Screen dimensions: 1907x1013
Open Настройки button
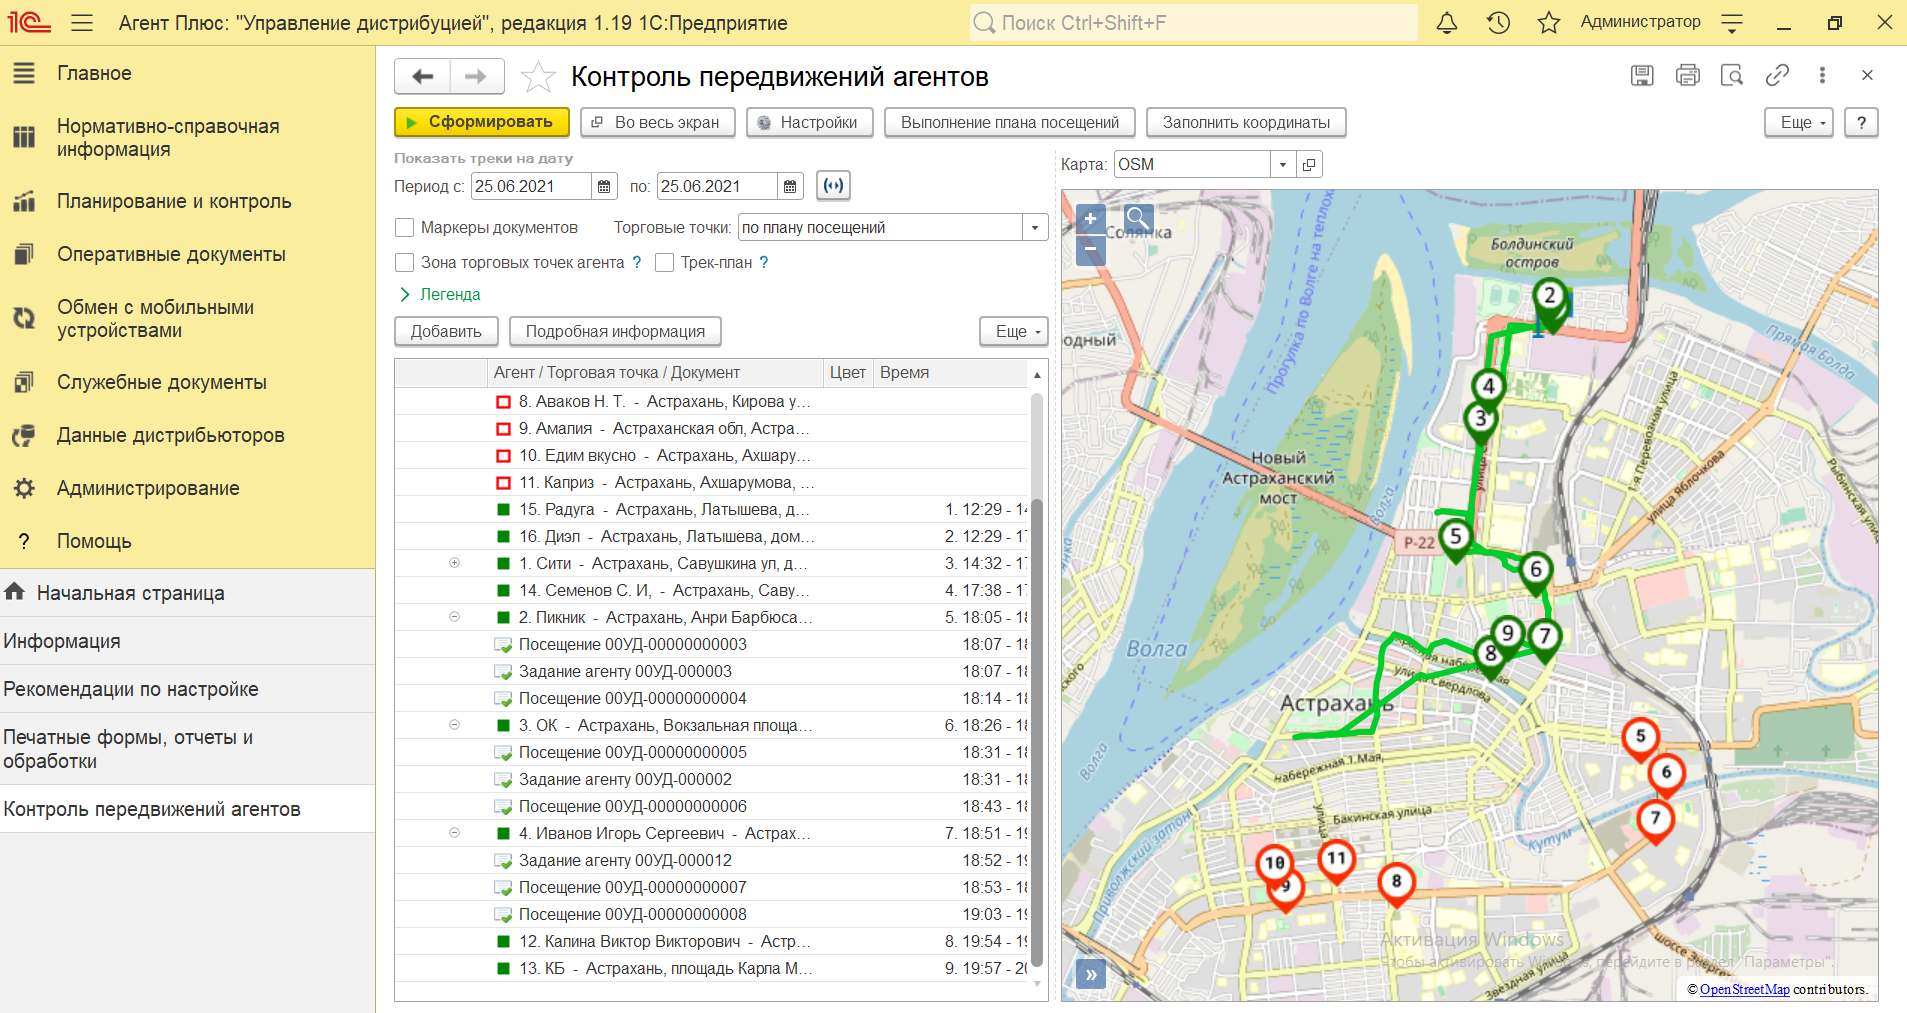(x=810, y=122)
